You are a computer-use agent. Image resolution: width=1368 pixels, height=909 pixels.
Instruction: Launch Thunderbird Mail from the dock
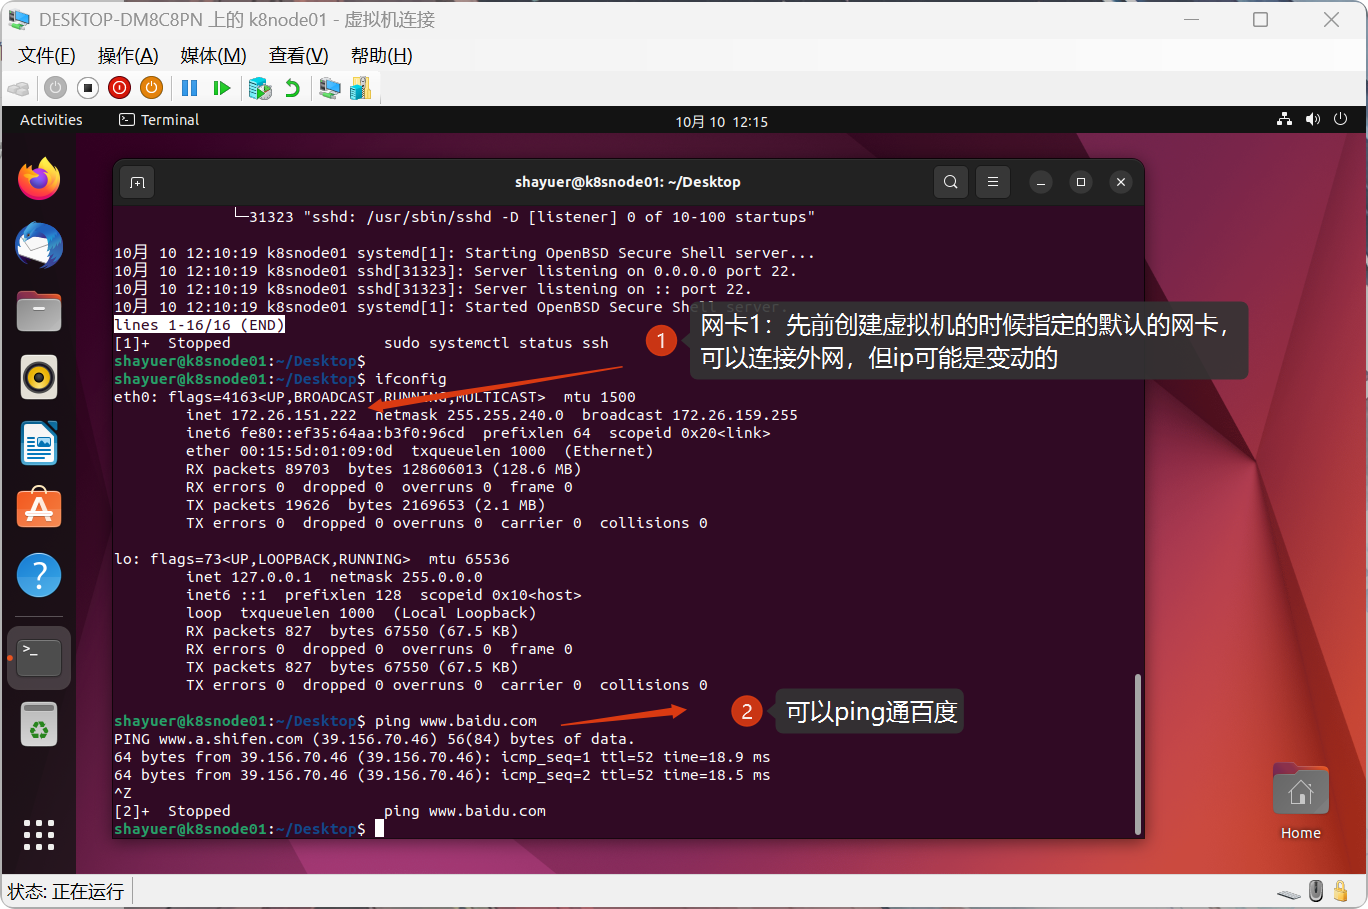(x=39, y=245)
